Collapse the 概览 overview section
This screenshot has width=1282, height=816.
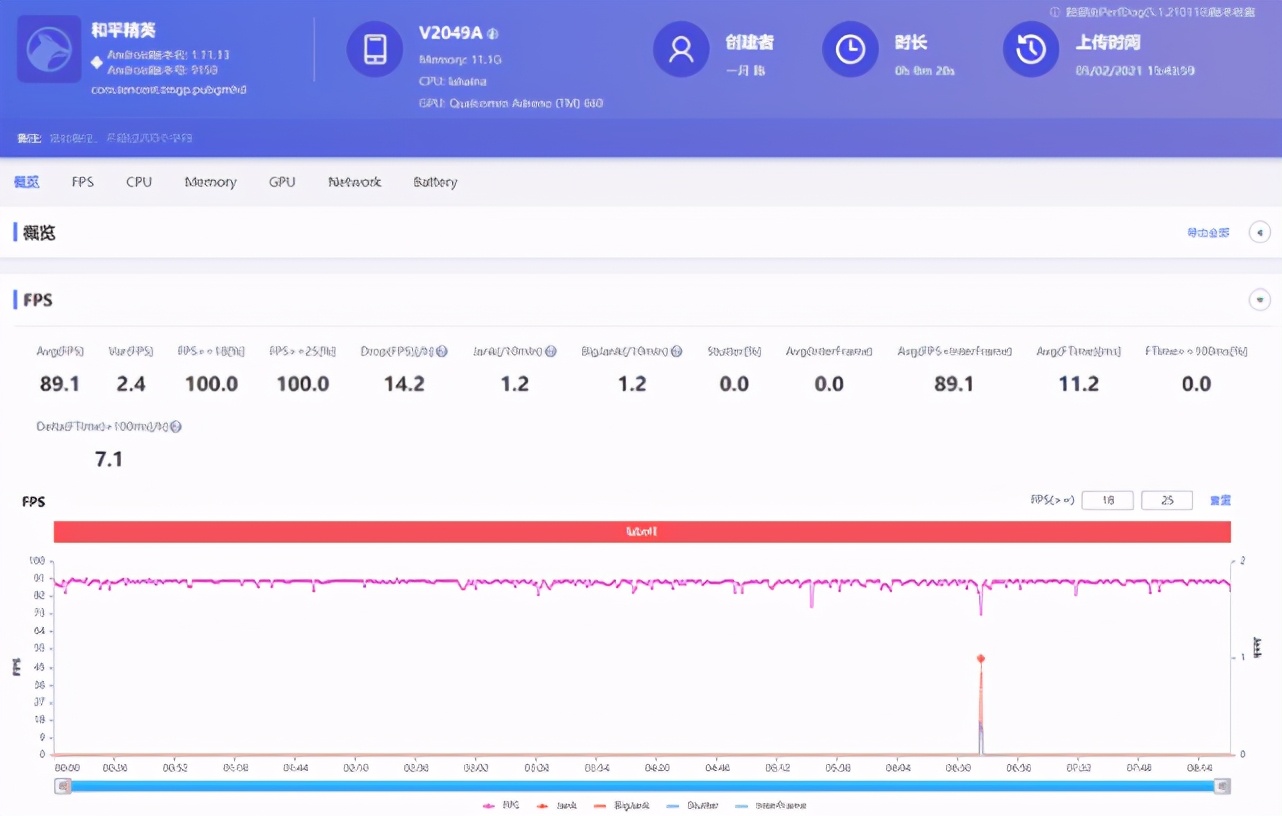tap(1259, 231)
